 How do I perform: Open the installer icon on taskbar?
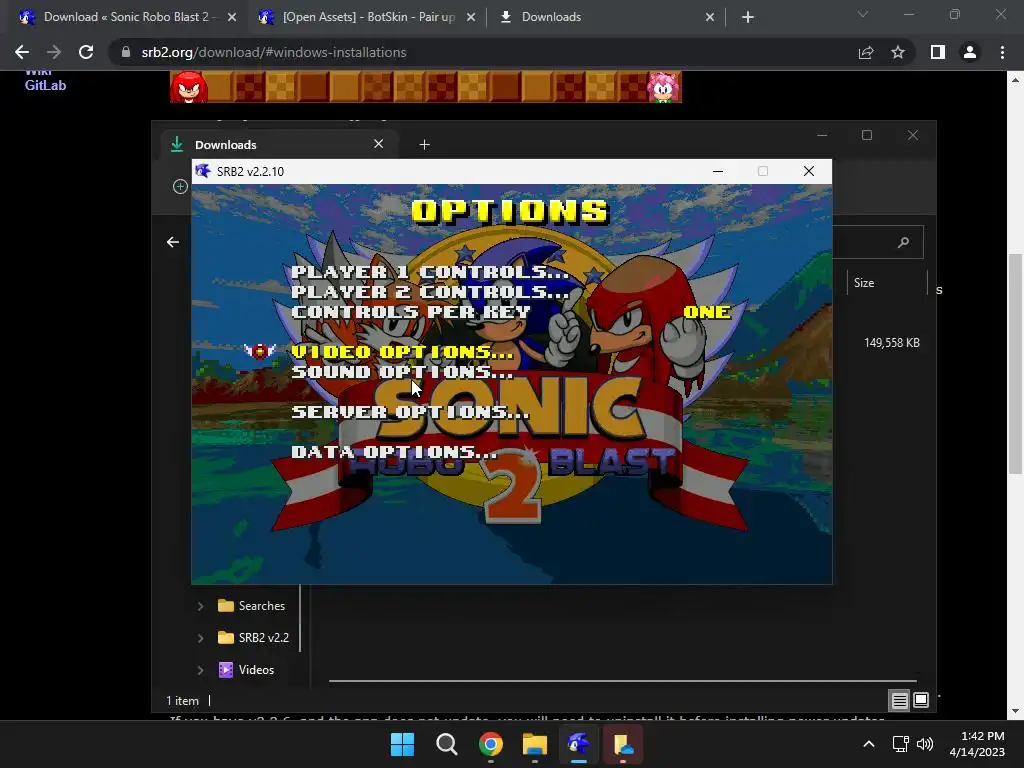(x=623, y=744)
